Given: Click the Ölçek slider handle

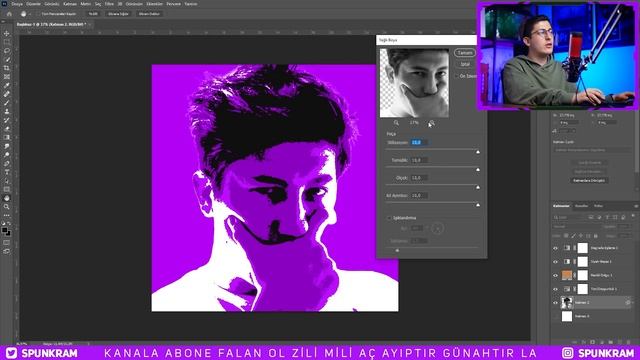Looking at the screenshot, I should pyautogui.click(x=478, y=187).
